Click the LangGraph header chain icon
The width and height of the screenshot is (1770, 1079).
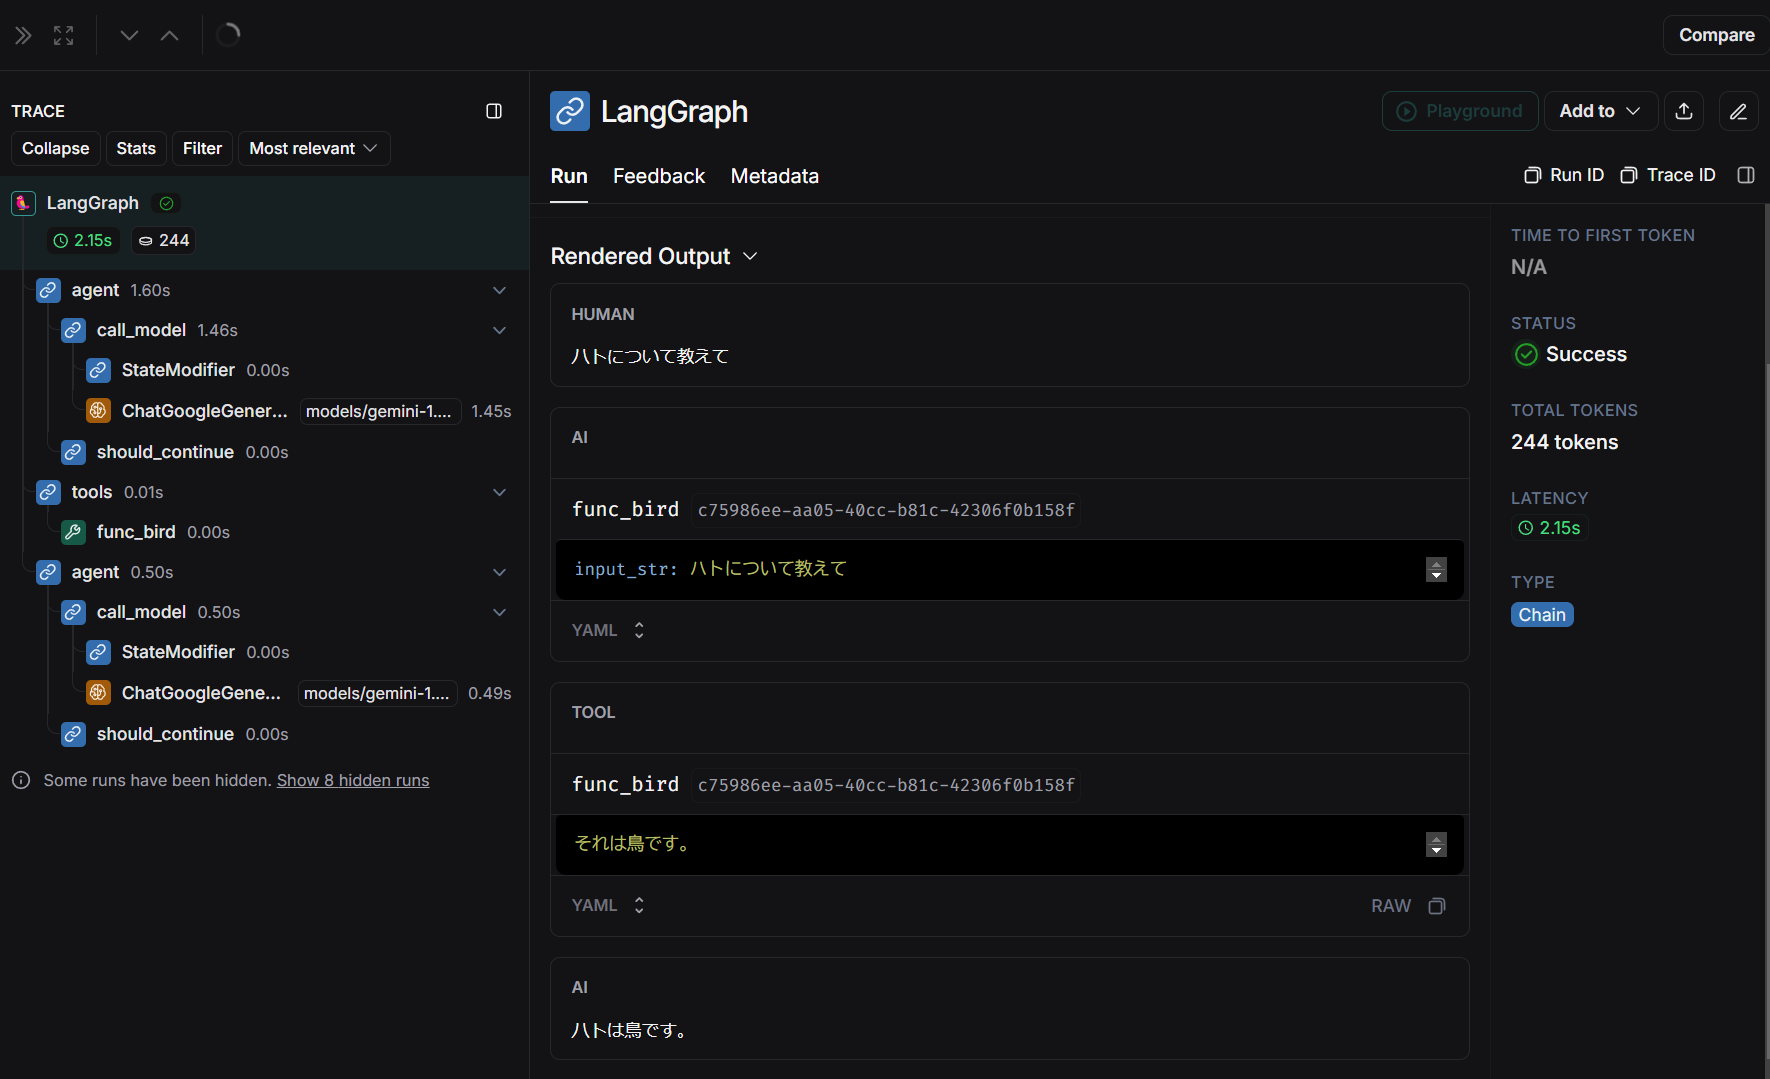click(x=570, y=111)
